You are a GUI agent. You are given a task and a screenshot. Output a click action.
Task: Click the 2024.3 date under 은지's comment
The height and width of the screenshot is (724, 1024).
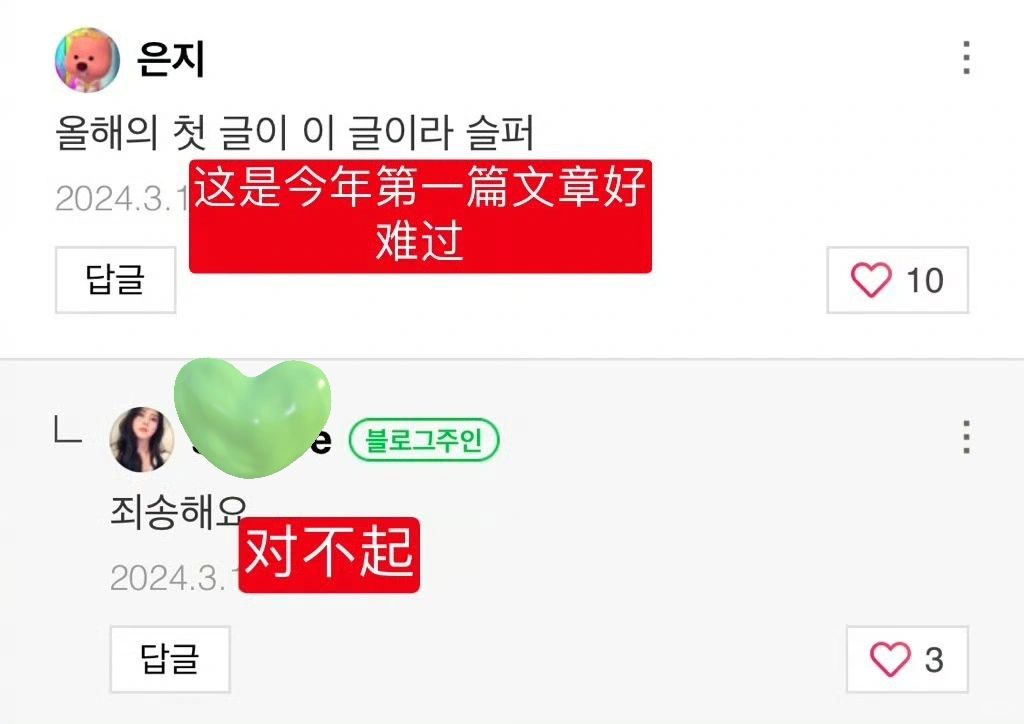(122, 198)
